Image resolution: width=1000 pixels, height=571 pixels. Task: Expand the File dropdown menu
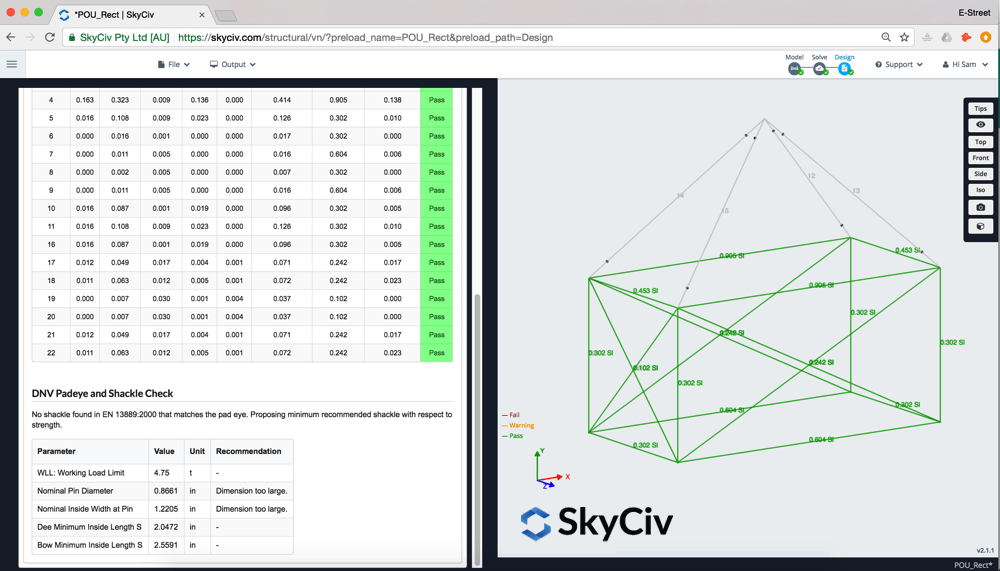point(173,64)
